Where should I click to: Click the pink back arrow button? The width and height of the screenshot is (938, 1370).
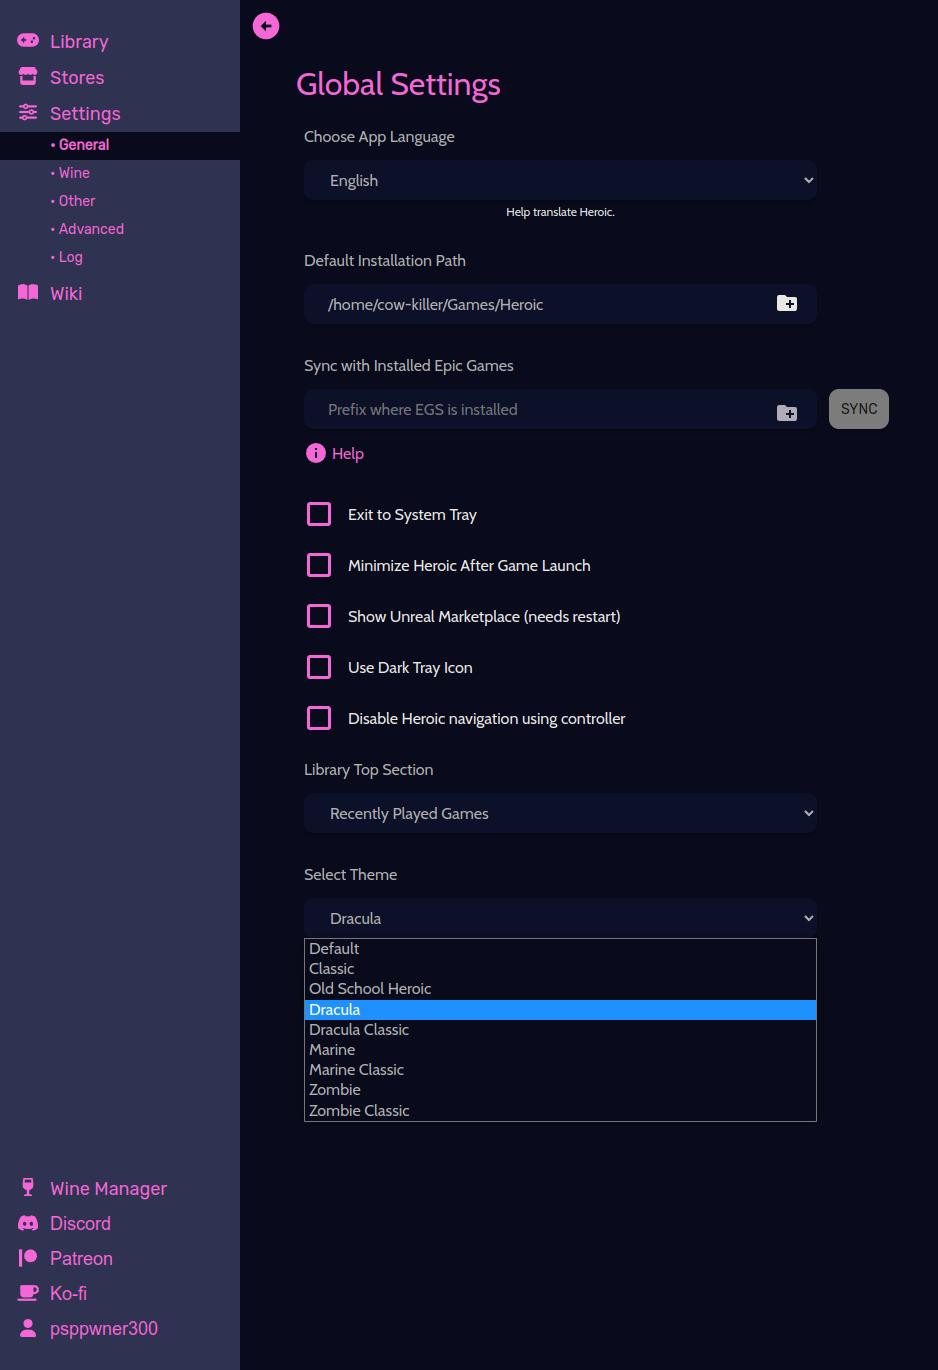pyautogui.click(x=266, y=26)
